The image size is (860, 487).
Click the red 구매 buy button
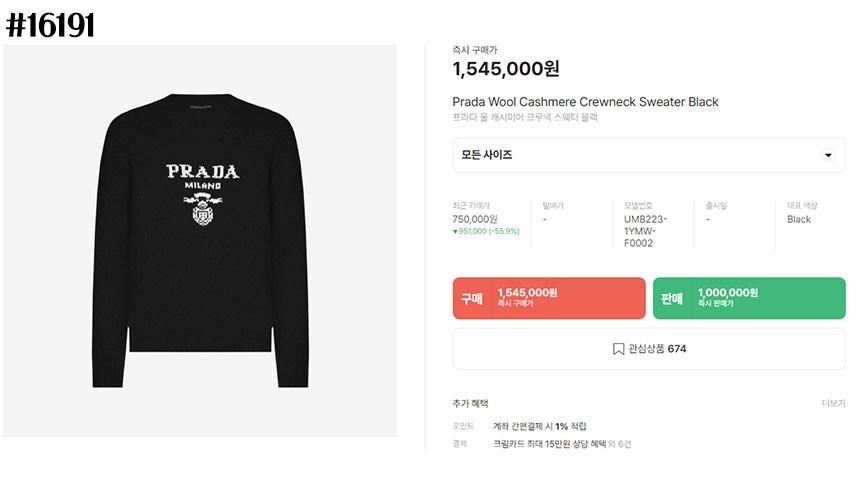(549, 298)
